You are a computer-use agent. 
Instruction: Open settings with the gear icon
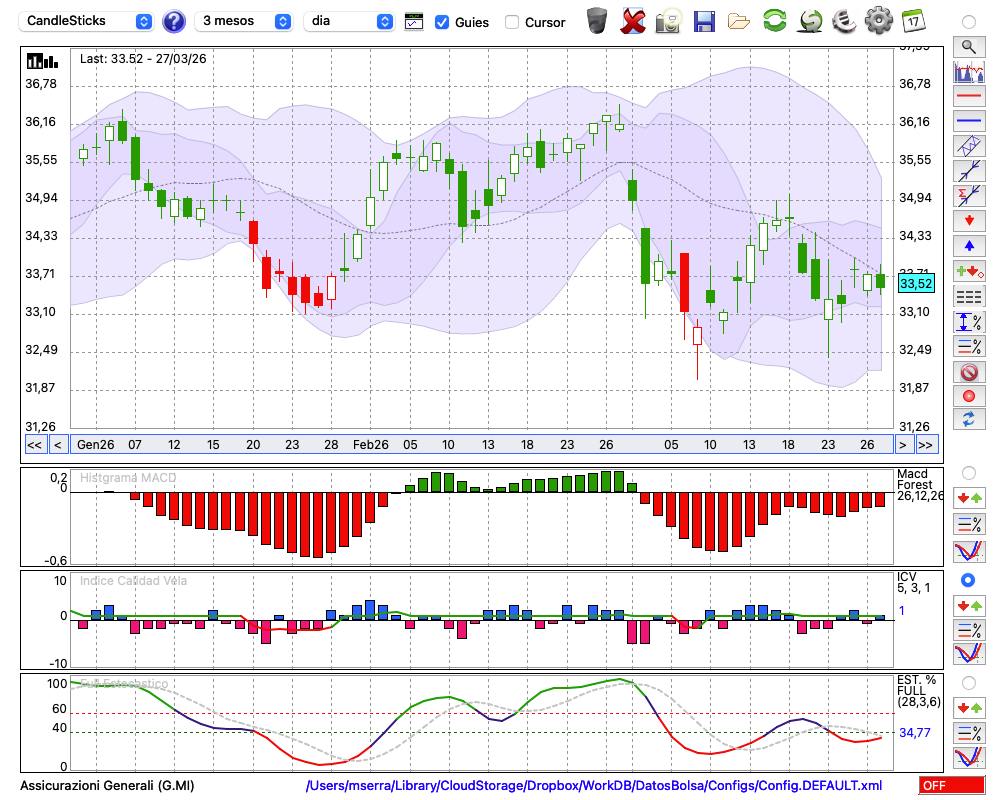tap(879, 20)
